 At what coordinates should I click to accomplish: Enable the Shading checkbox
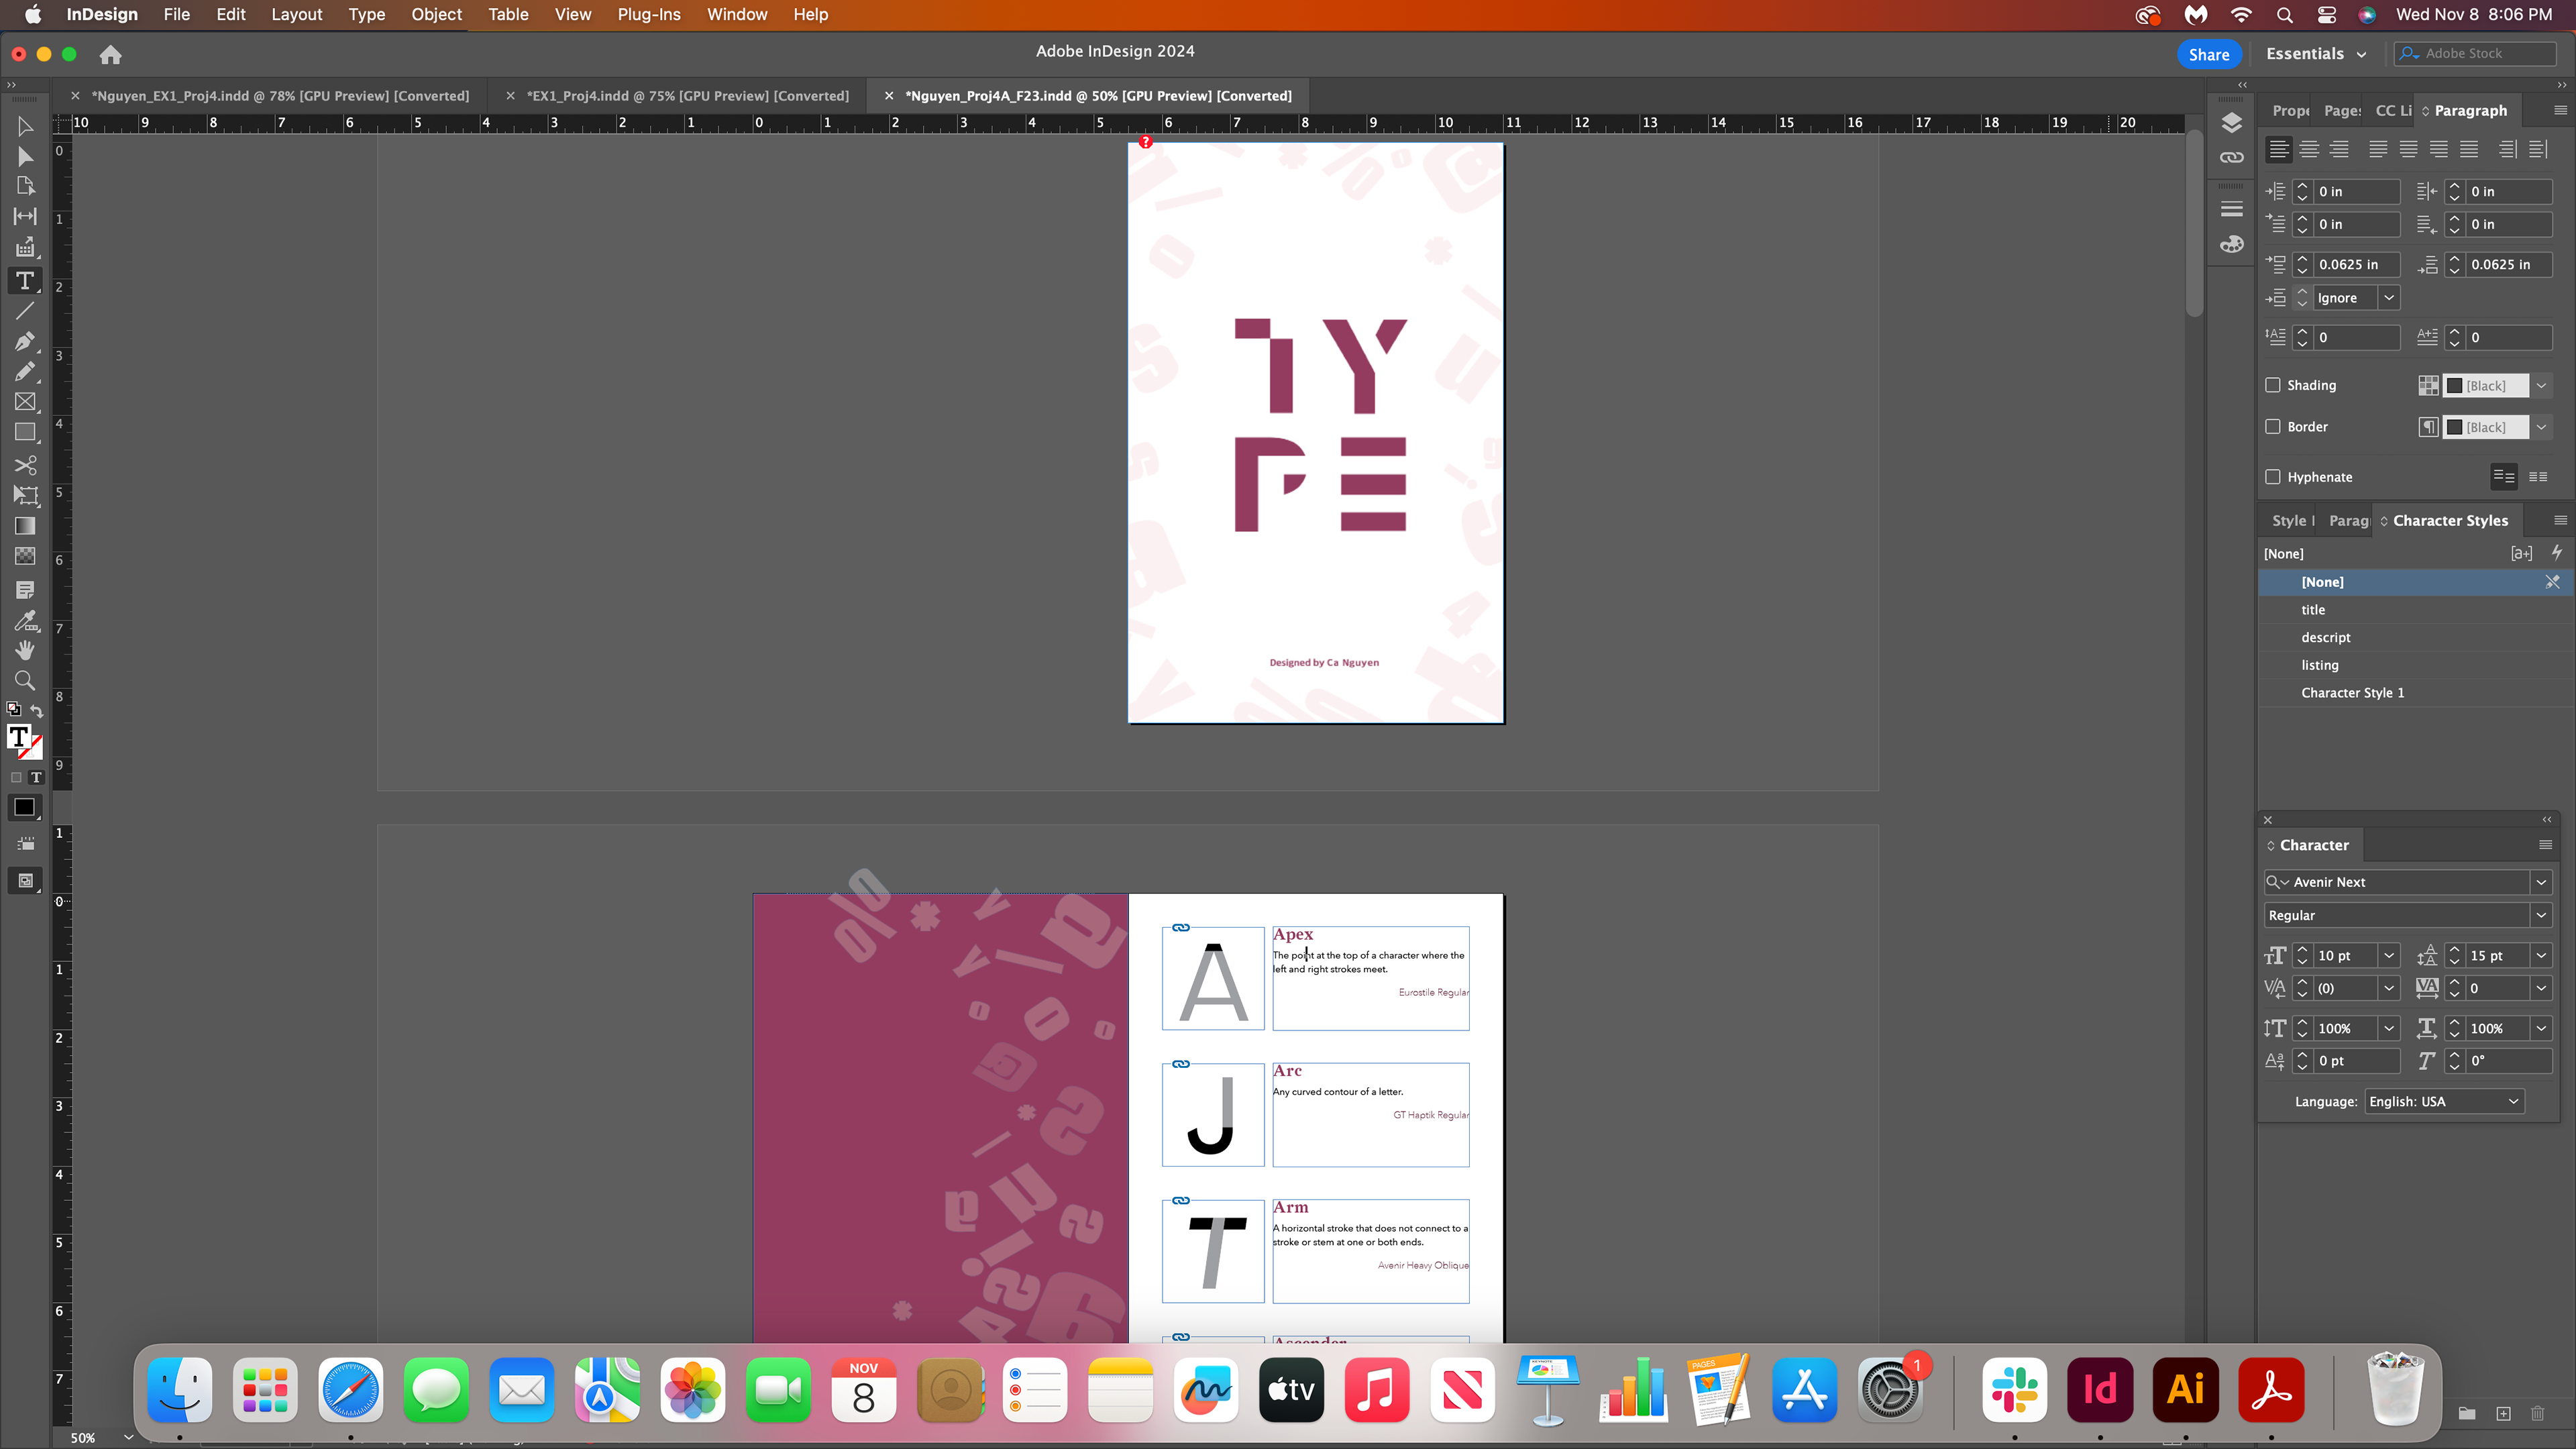2273,385
